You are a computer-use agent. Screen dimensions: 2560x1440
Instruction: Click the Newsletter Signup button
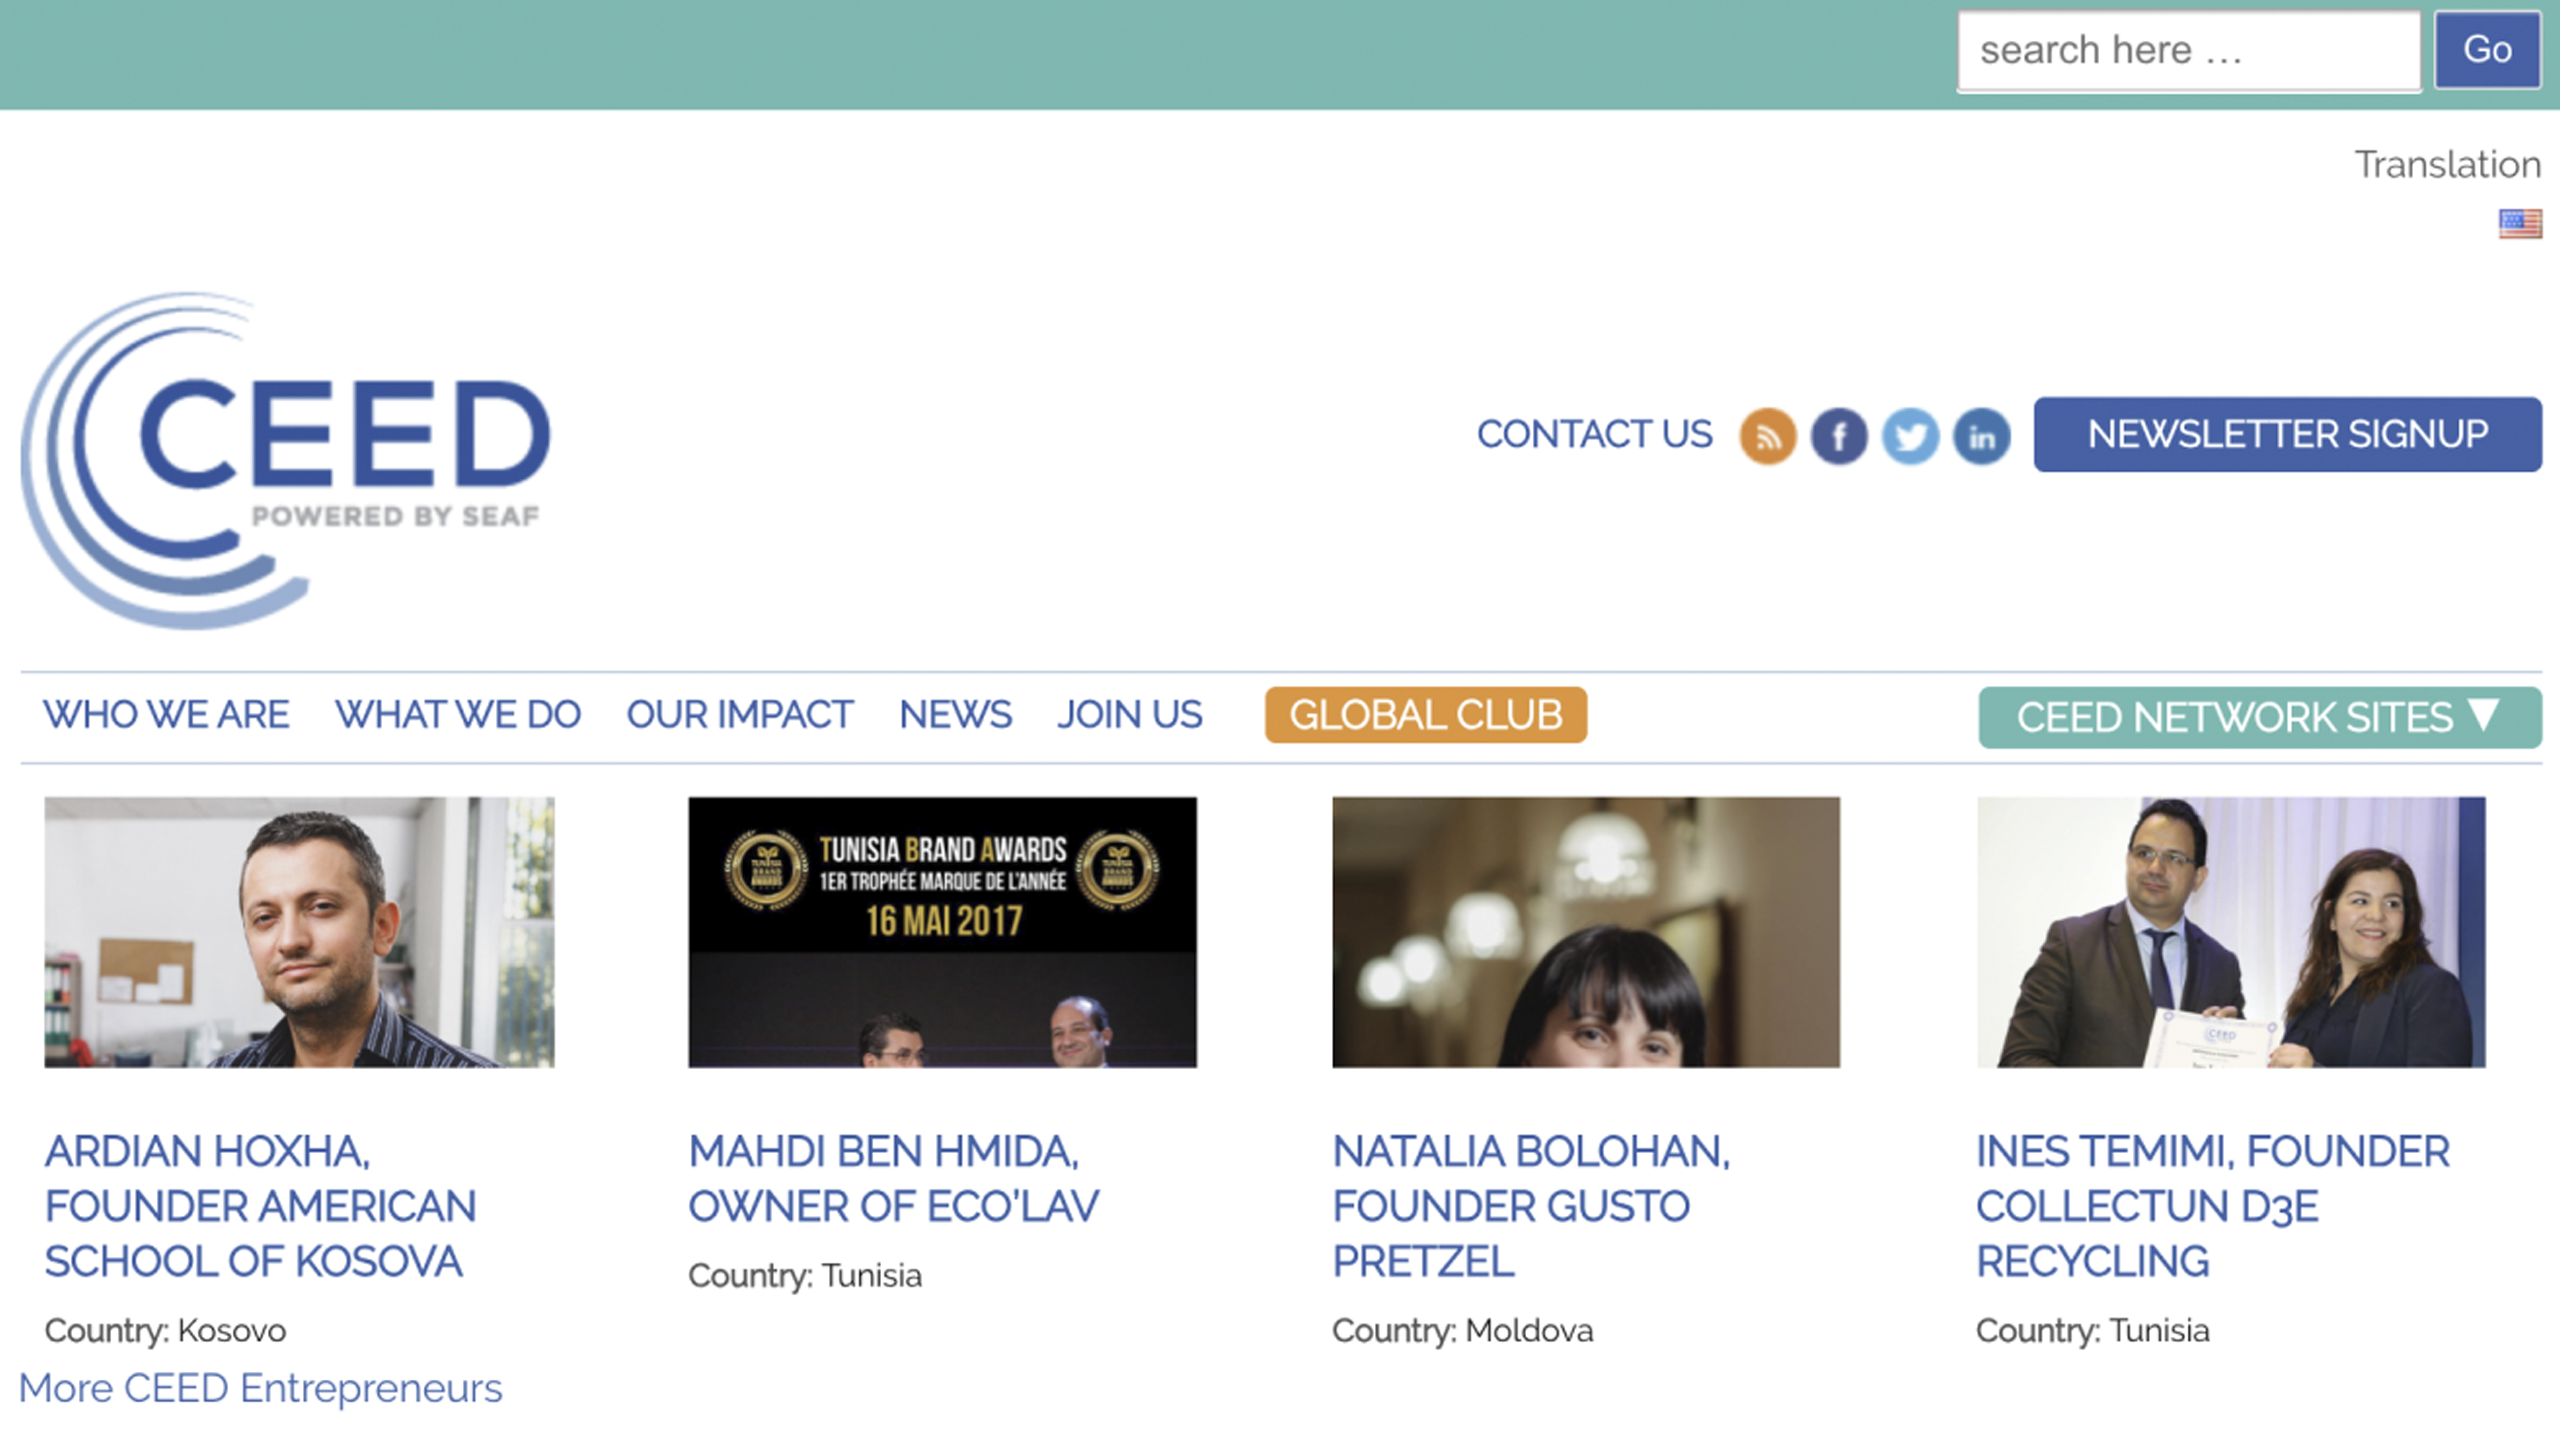click(2287, 434)
